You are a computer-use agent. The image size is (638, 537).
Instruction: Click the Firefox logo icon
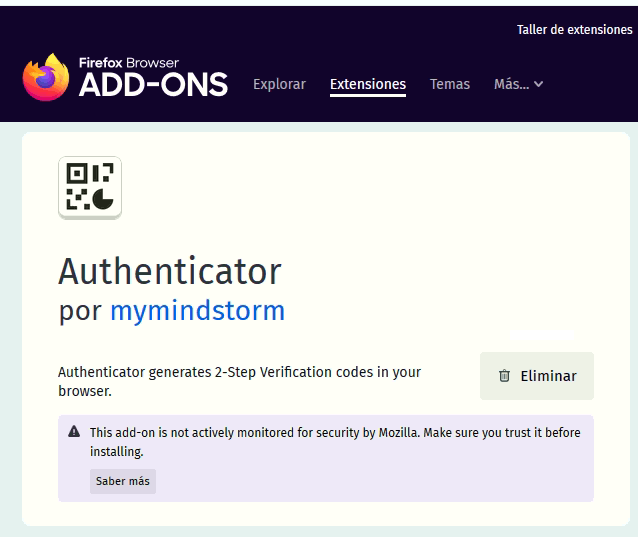(46, 78)
